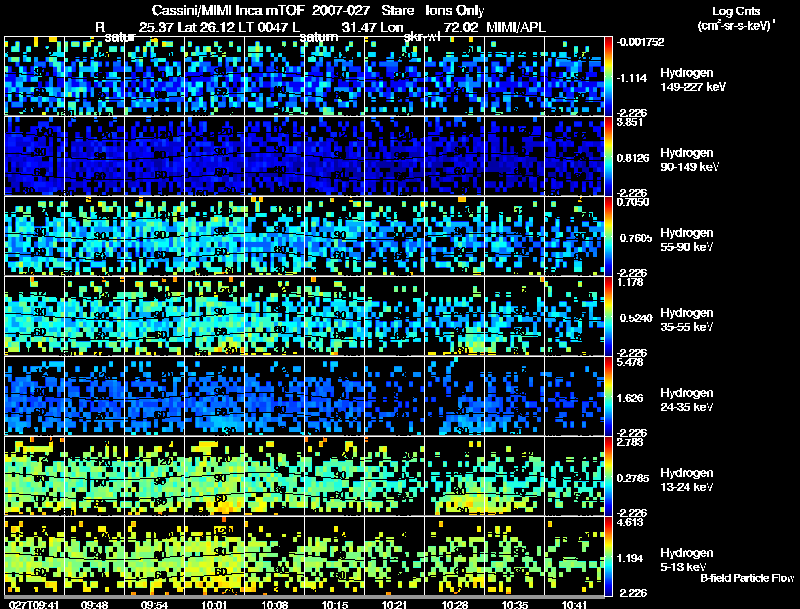Screen dimensions: 800x609
Task: Click the -1.114 color scale value
Action: tap(632, 78)
